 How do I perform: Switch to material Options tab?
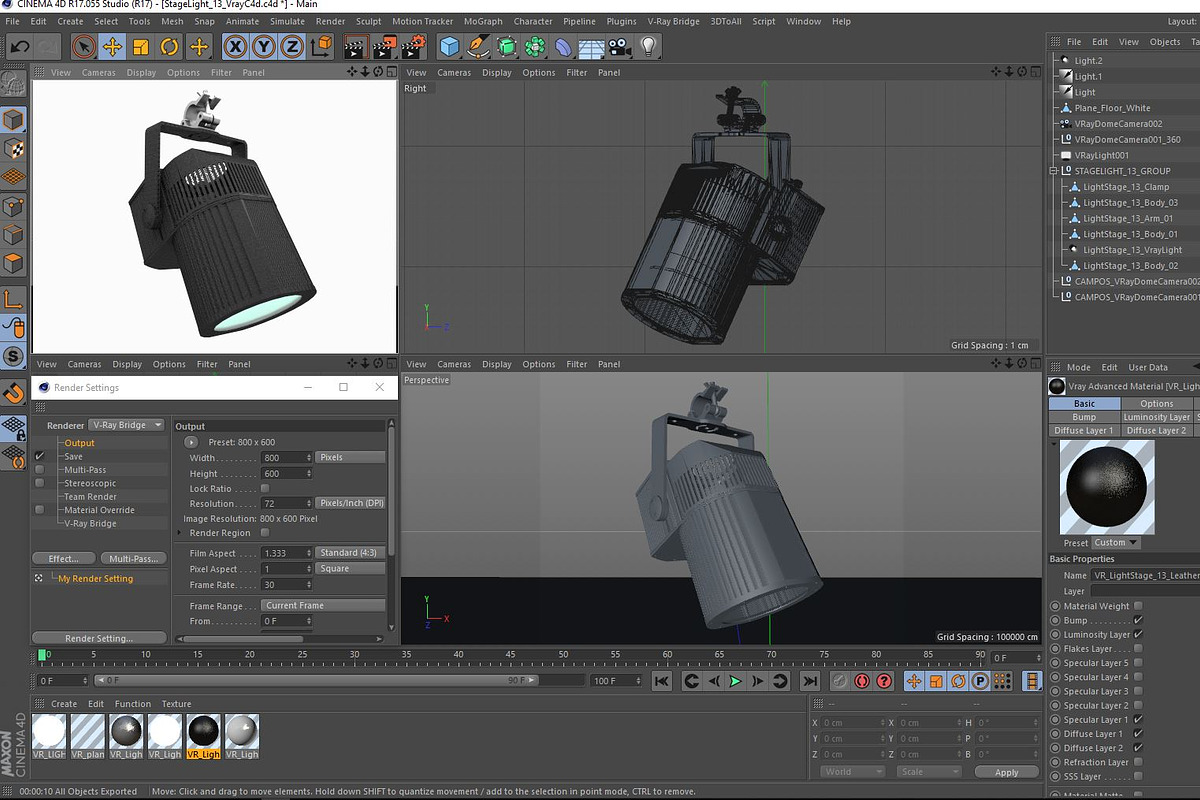tap(1156, 403)
